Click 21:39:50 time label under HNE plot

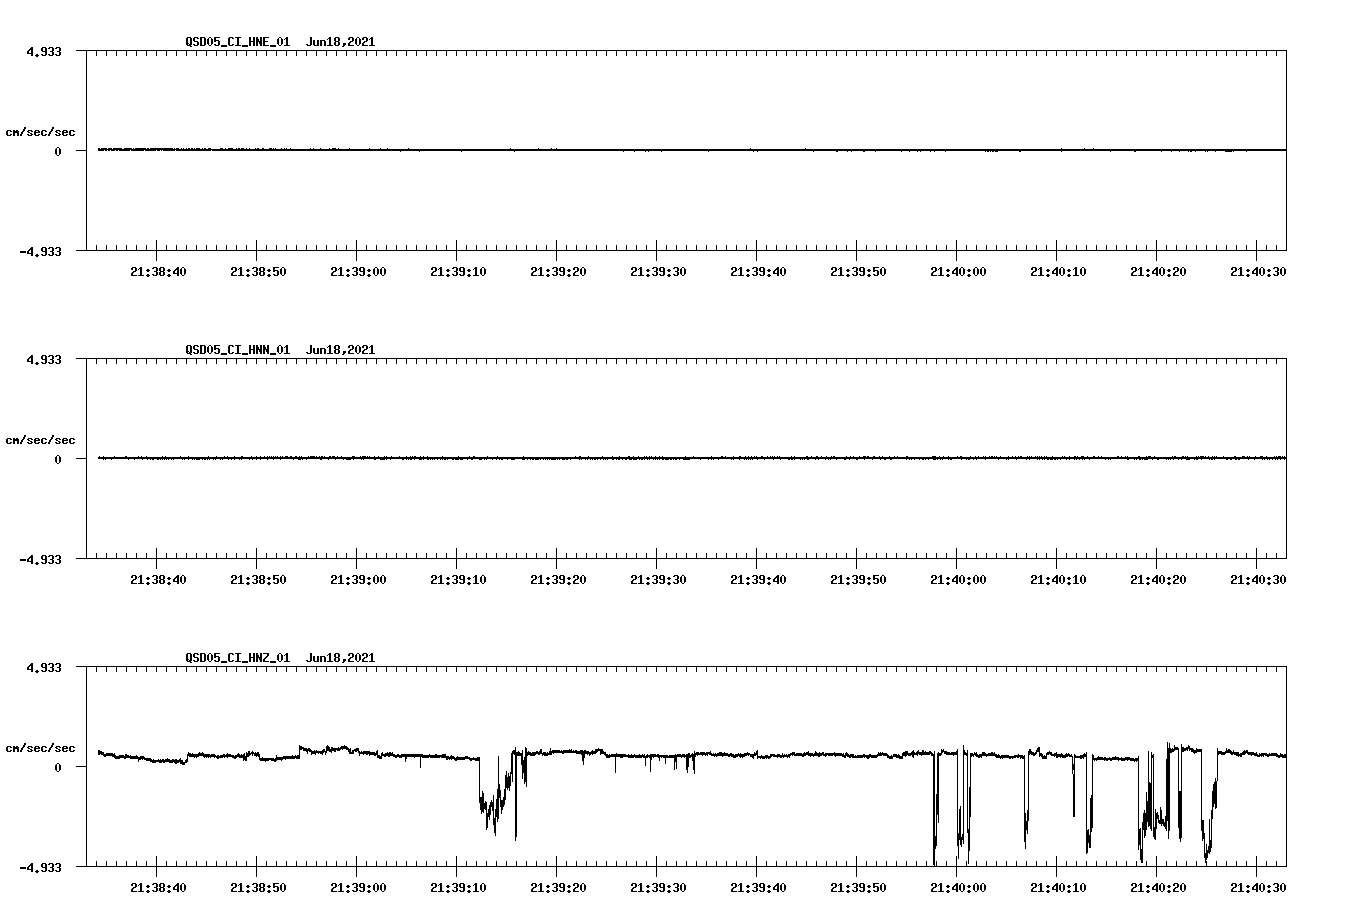tap(858, 272)
